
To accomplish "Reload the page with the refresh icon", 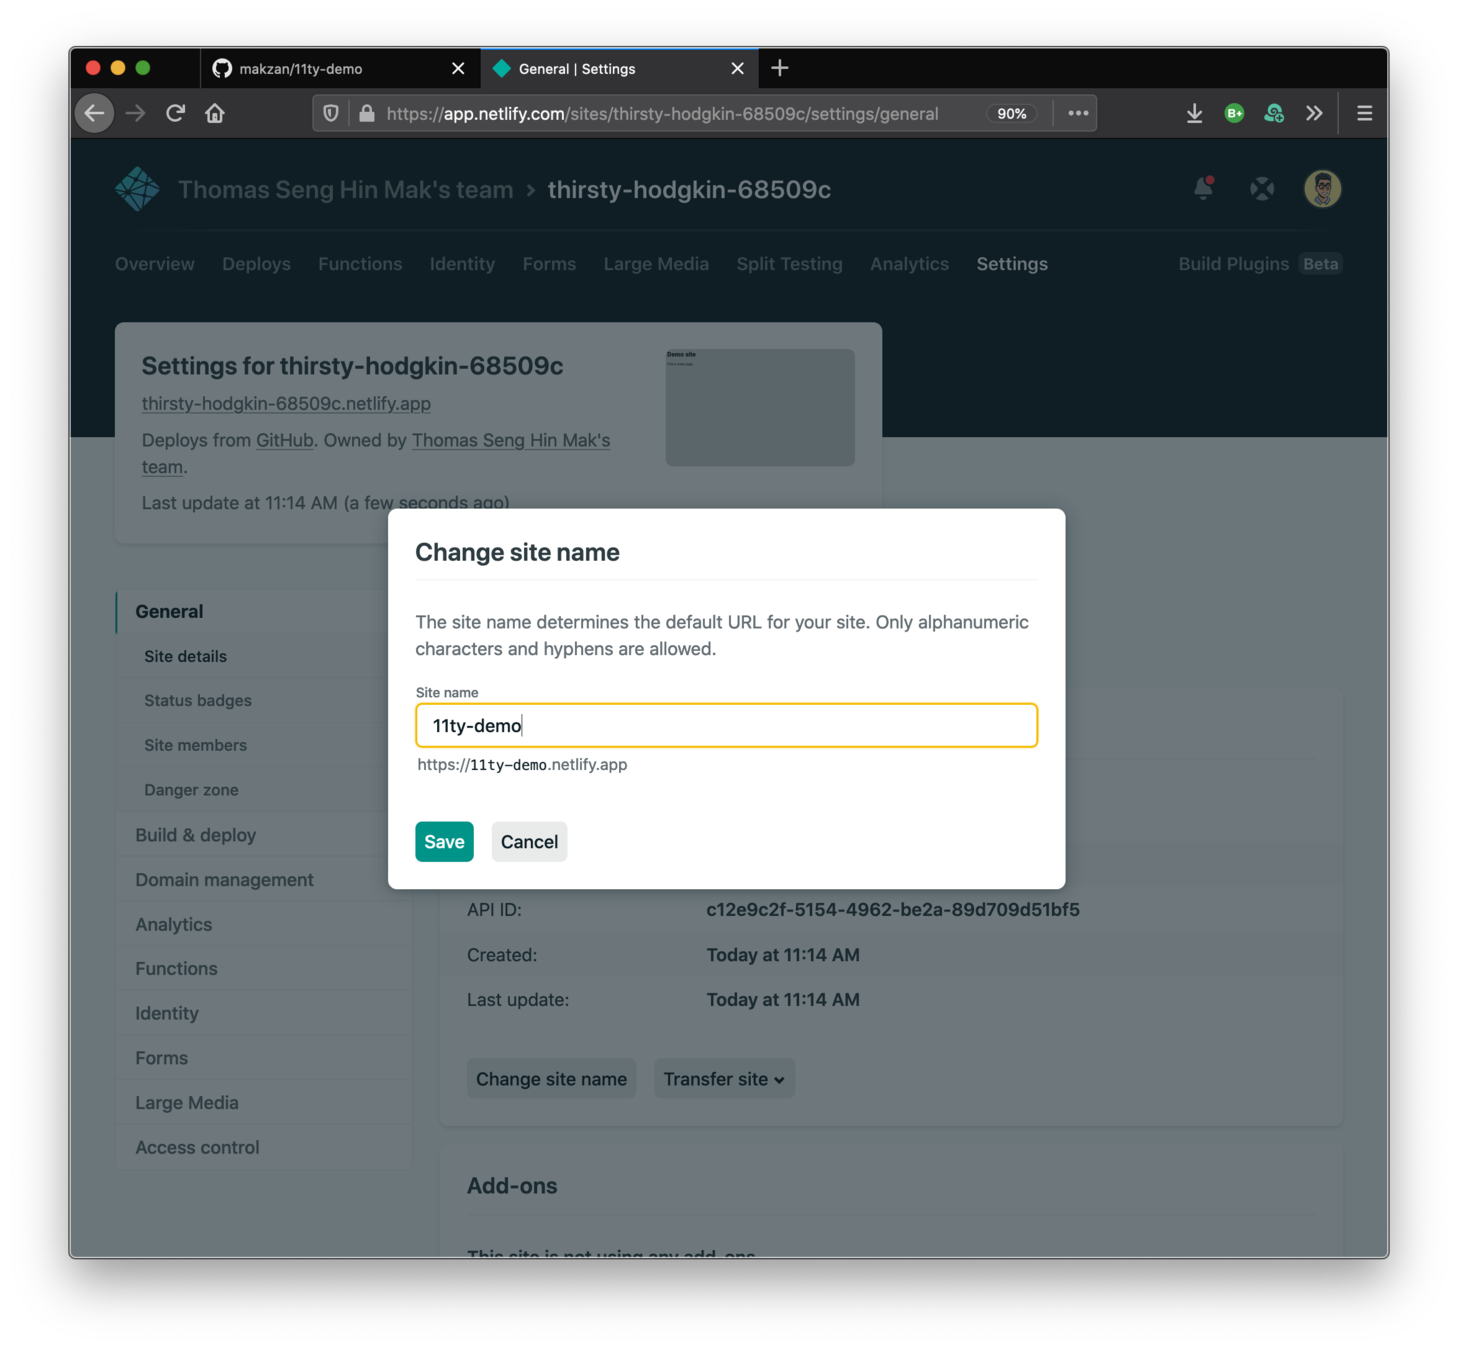I will (x=176, y=113).
